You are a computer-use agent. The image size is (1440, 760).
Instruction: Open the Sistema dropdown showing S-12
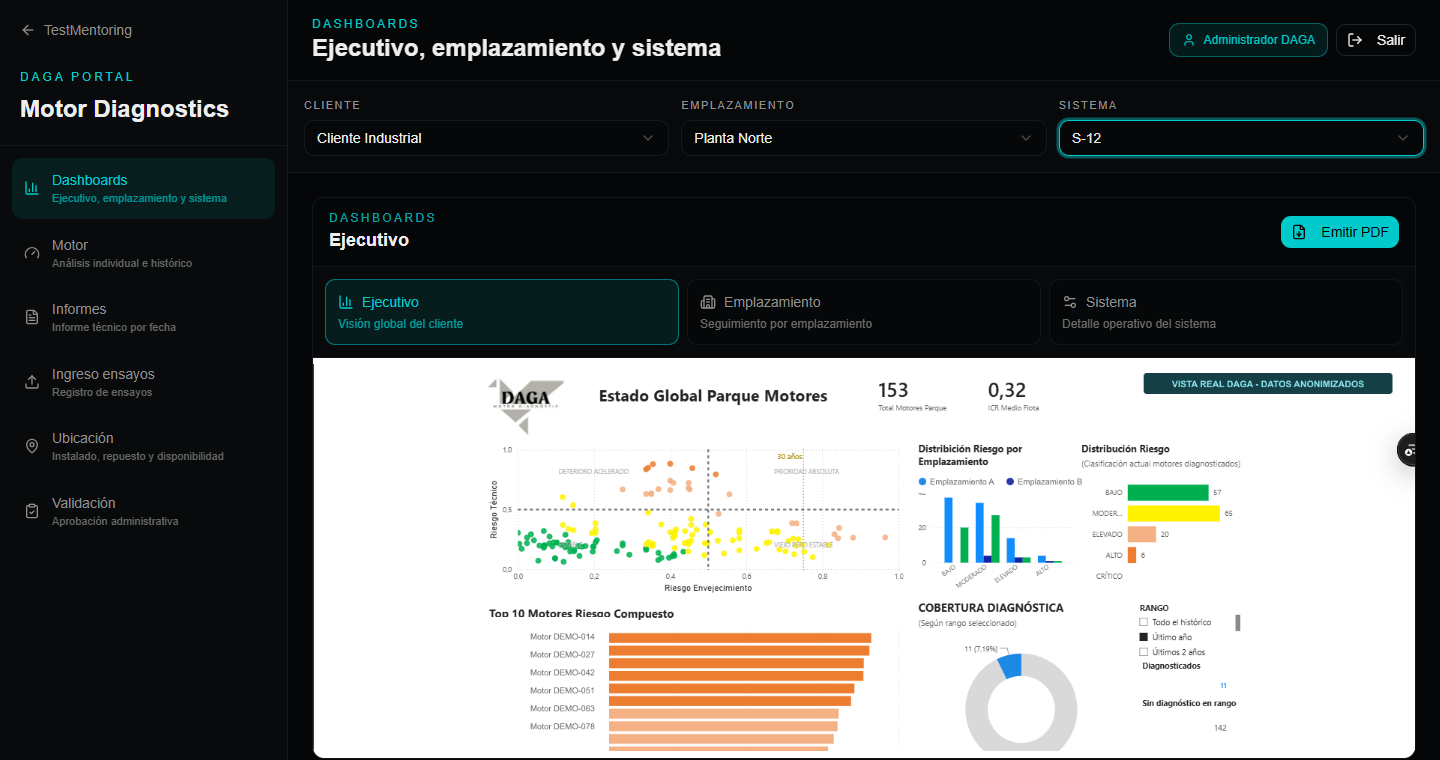click(x=1241, y=138)
